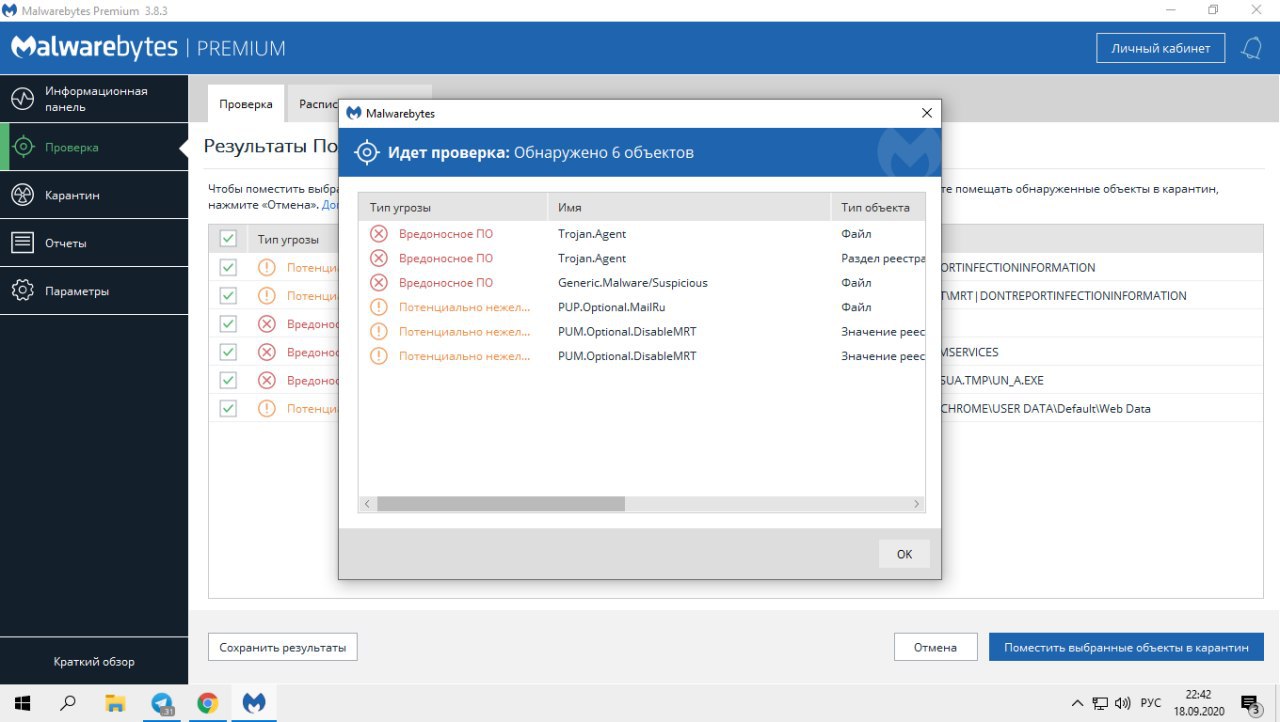Uncheck the second result row checkbox
Image resolution: width=1280 pixels, height=722 pixels.
tap(228, 295)
